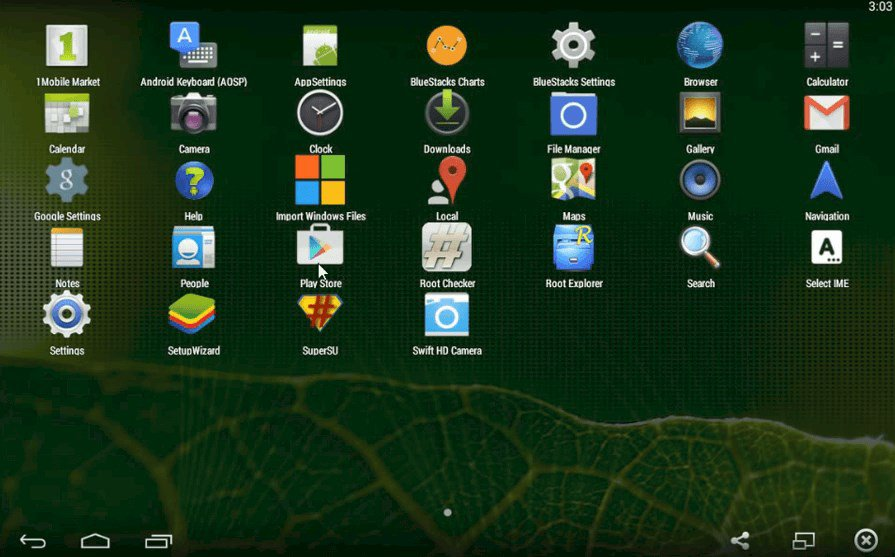Image resolution: width=895 pixels, height=557 pixels.
Task: Tap the Android home button
Action: (x=95, y=540)
